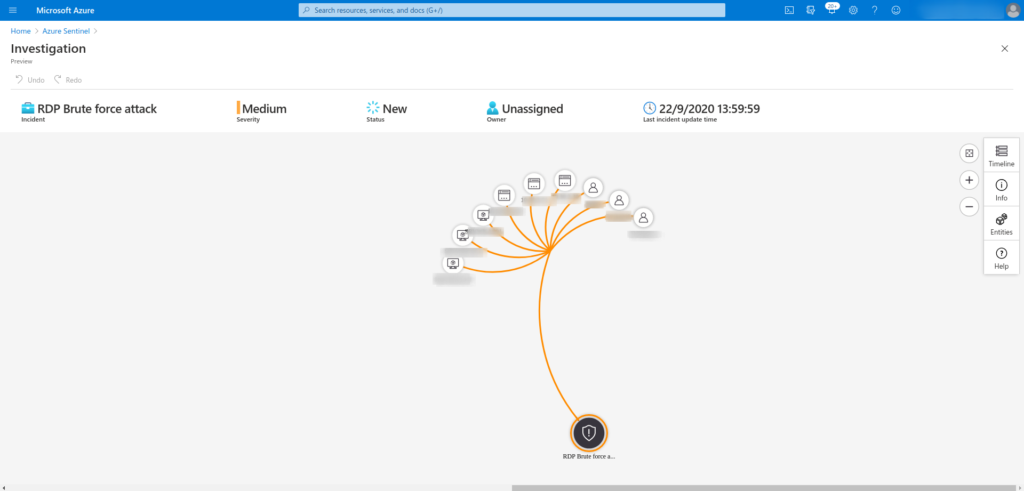Click the incident title RDP Brute force attack
The image size is (1024, 491).
(x=97, y=108)
